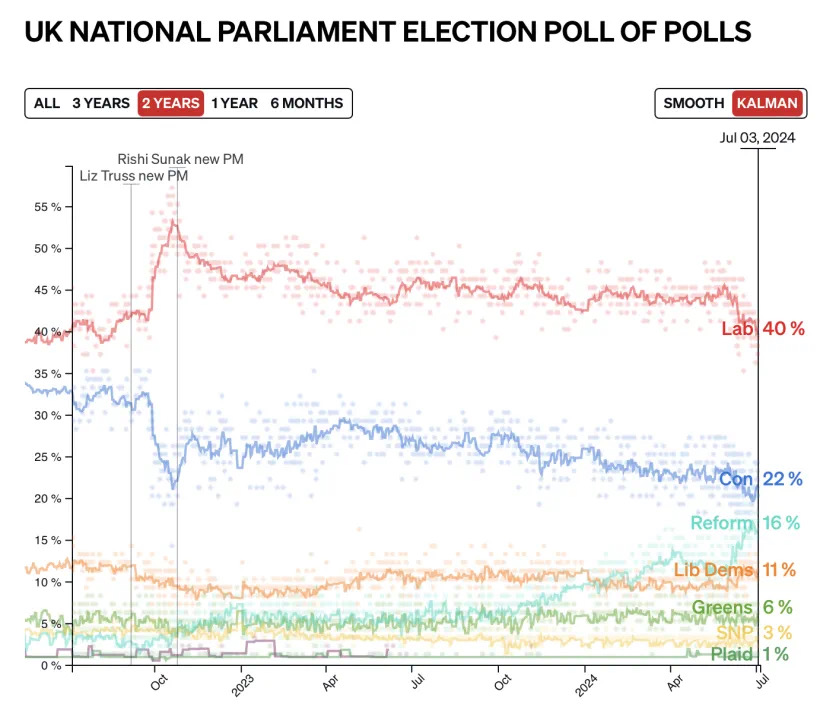This screenshot has width=820, height=720.
Task: Switch chart to SMOOTH mode
Action: 693,103
